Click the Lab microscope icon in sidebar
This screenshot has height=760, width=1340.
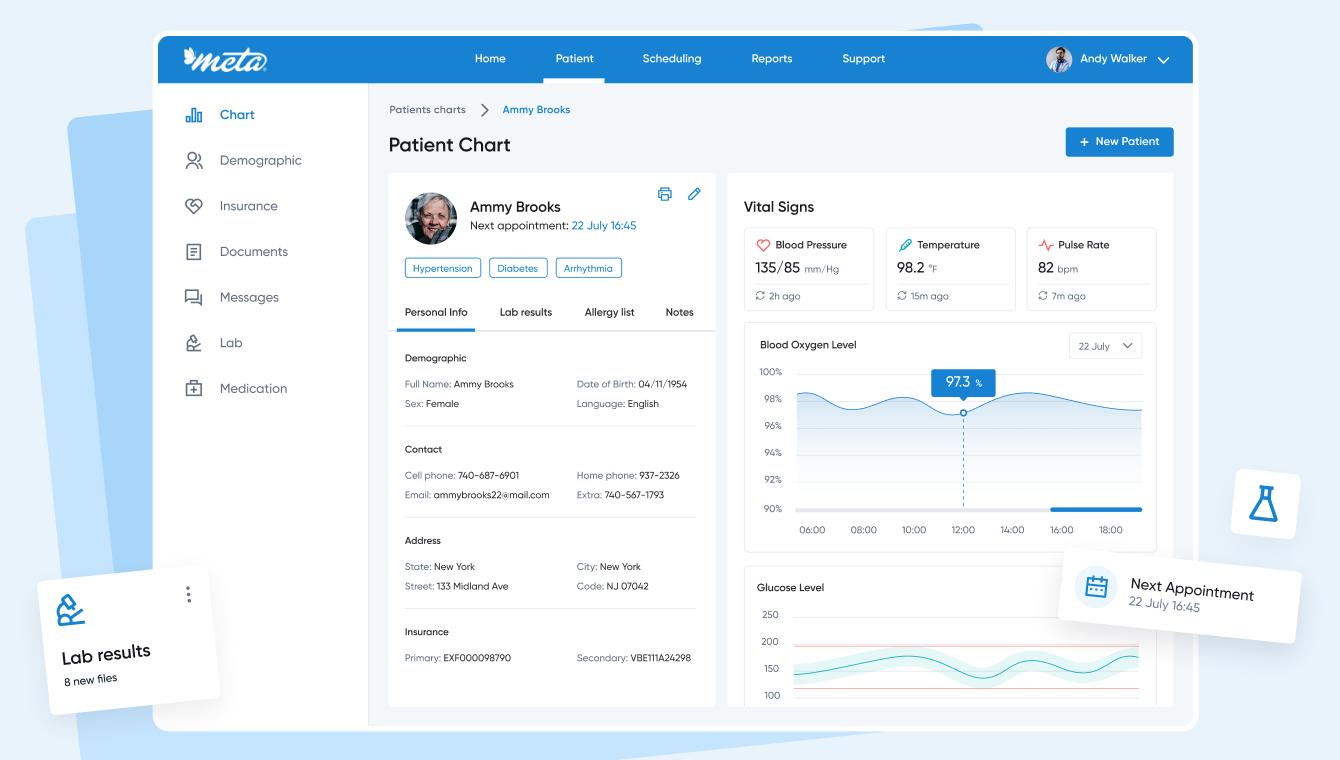pos(194,343)
